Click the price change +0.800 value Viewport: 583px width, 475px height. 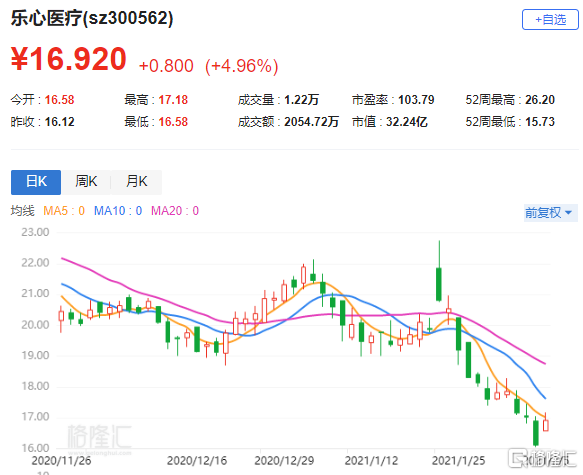pos(166,66)
